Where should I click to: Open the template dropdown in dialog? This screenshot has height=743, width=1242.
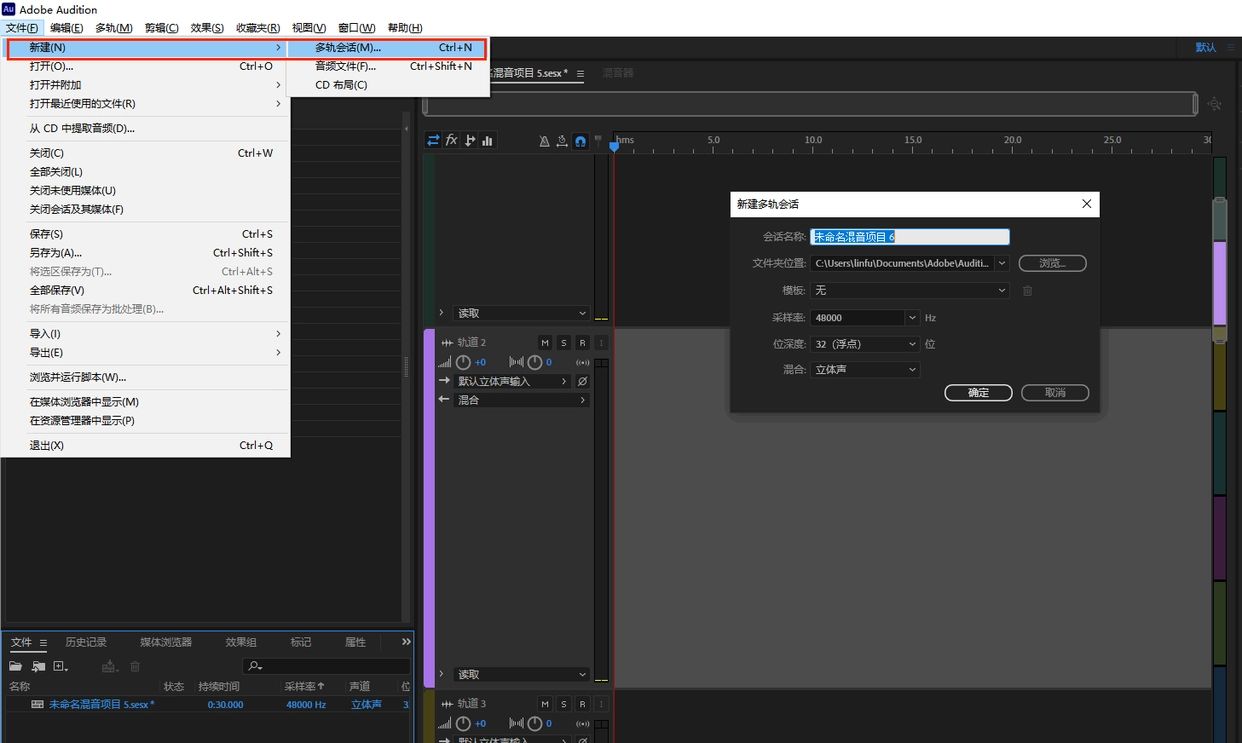pyautogui.click(x=909, y=290)
